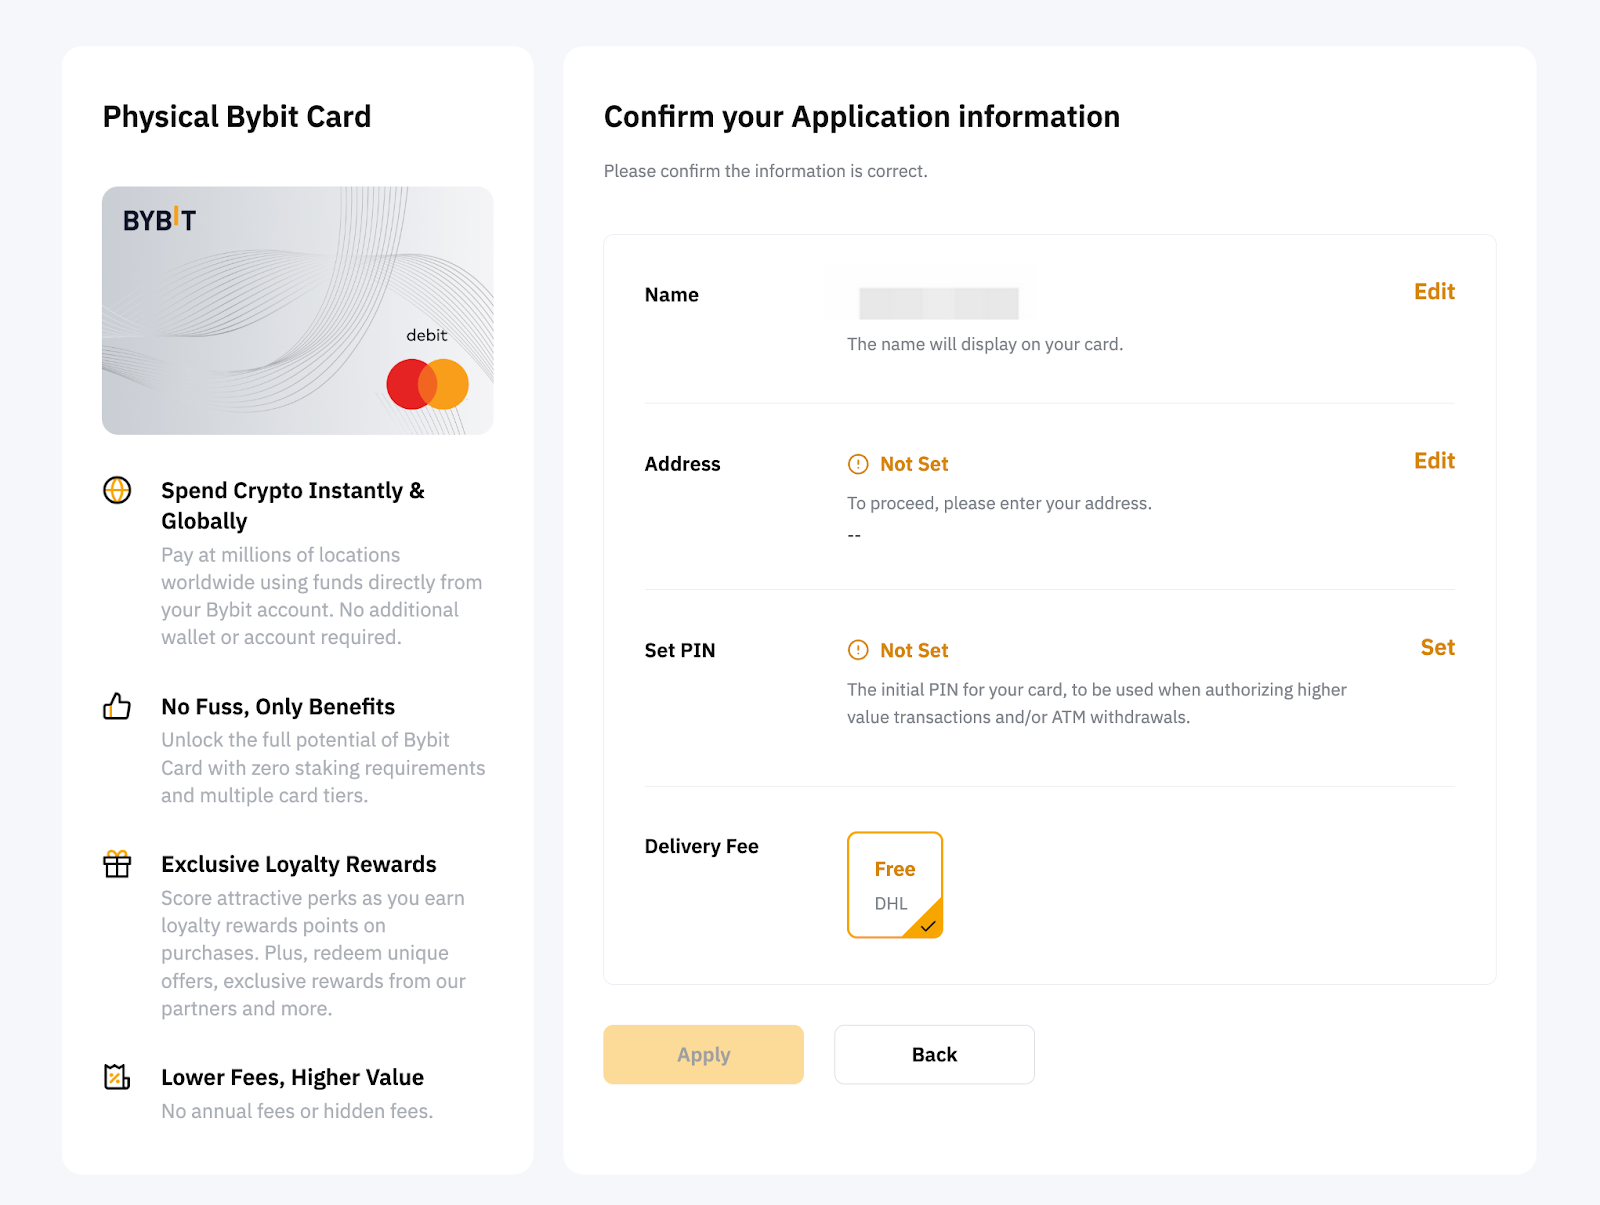Image resolution: width=1600 pixels, height=1205 pixels.
Task: Click the Not Set status for Address
Action: (x=914, y=464)
